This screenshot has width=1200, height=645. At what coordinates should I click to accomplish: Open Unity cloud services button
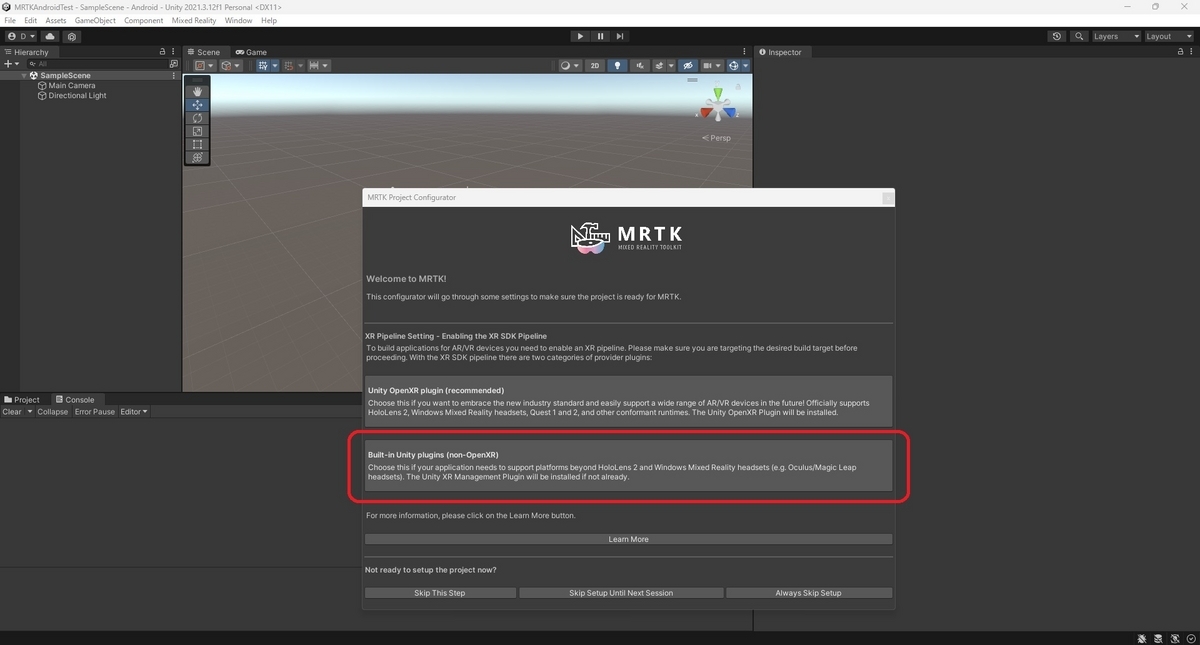(50, 36)
